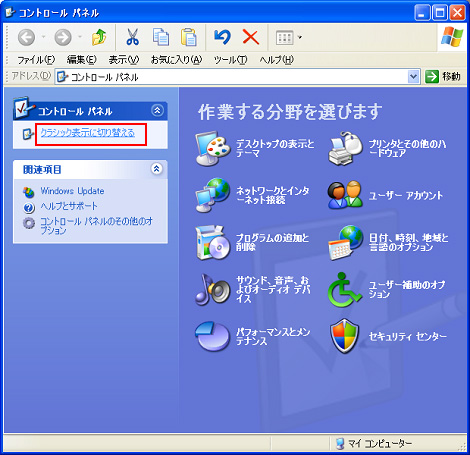Open the ヘルプ(H) menu
The width and height of the screenshot is (470, 455).
tap(276, 60)
